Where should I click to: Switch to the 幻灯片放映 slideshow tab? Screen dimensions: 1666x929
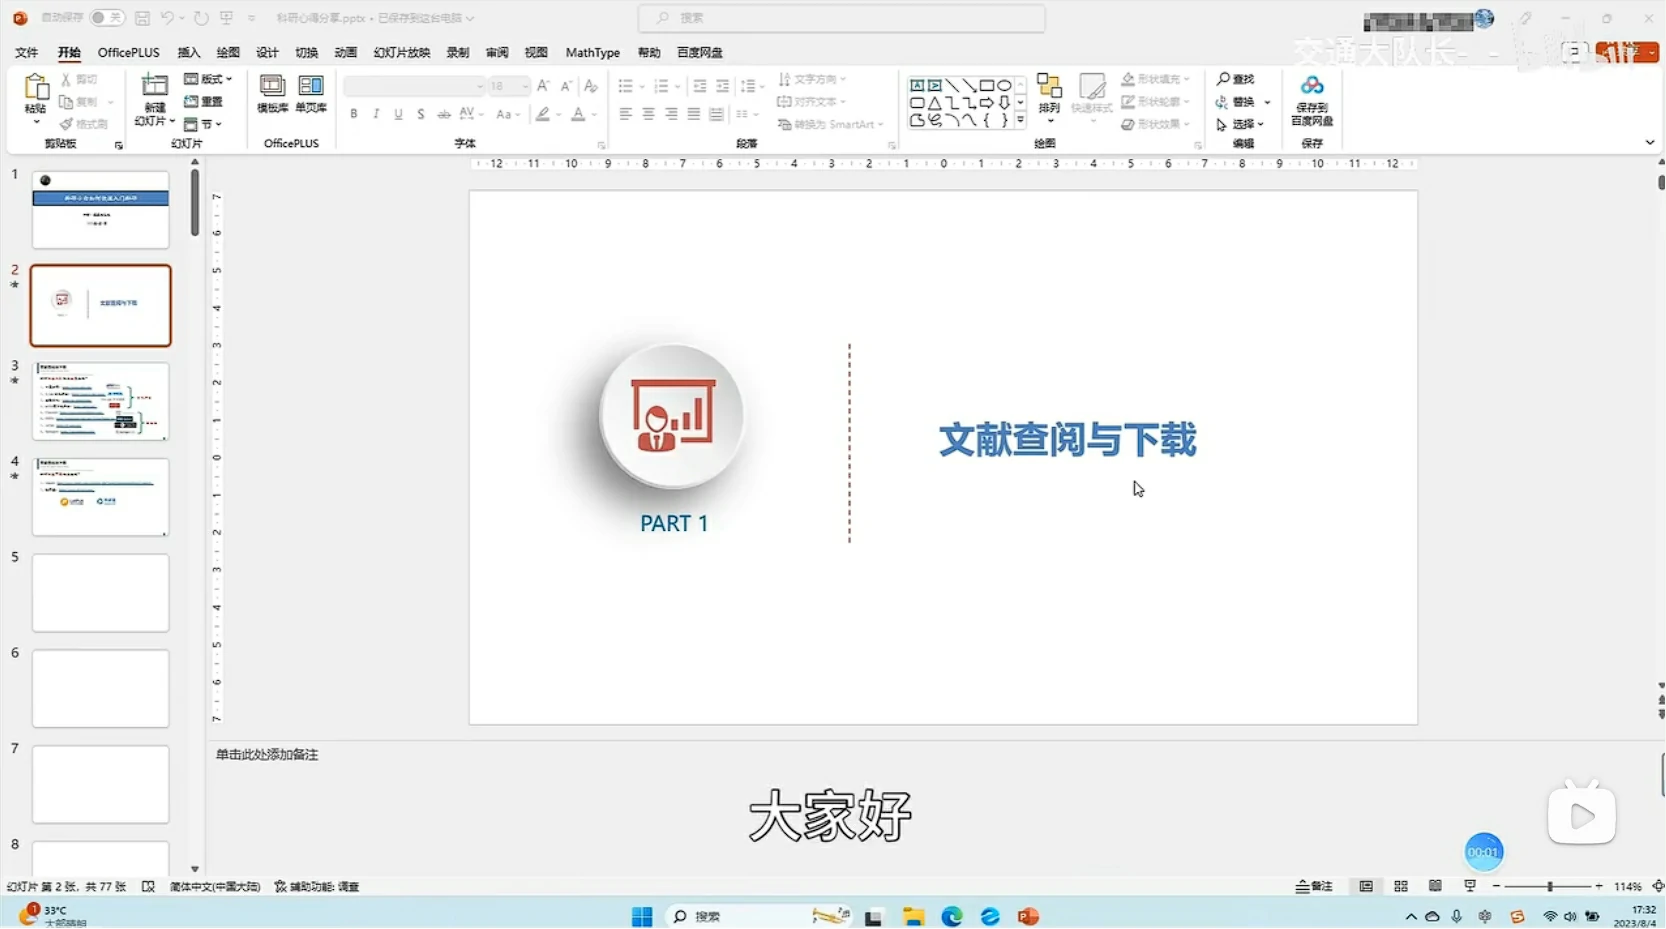(401, 52)
